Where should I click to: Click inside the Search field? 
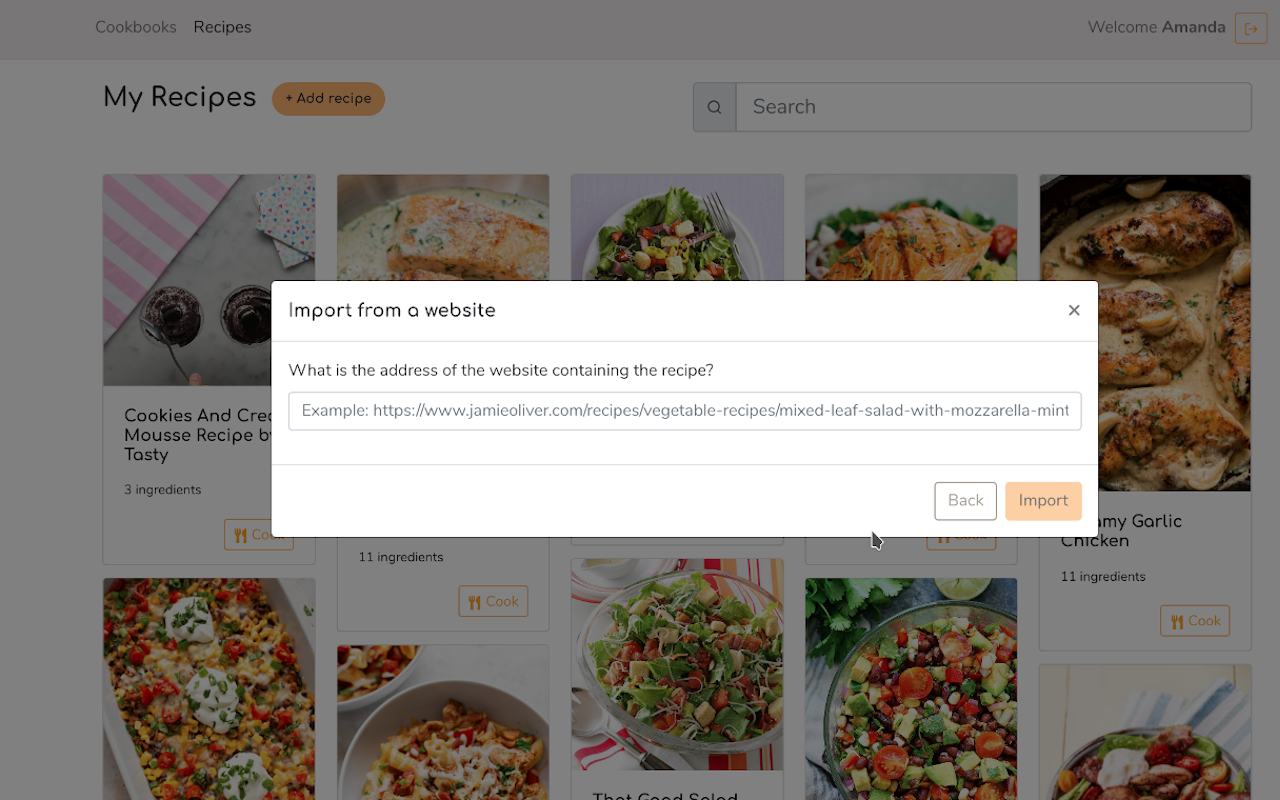[x=994, y=106]
